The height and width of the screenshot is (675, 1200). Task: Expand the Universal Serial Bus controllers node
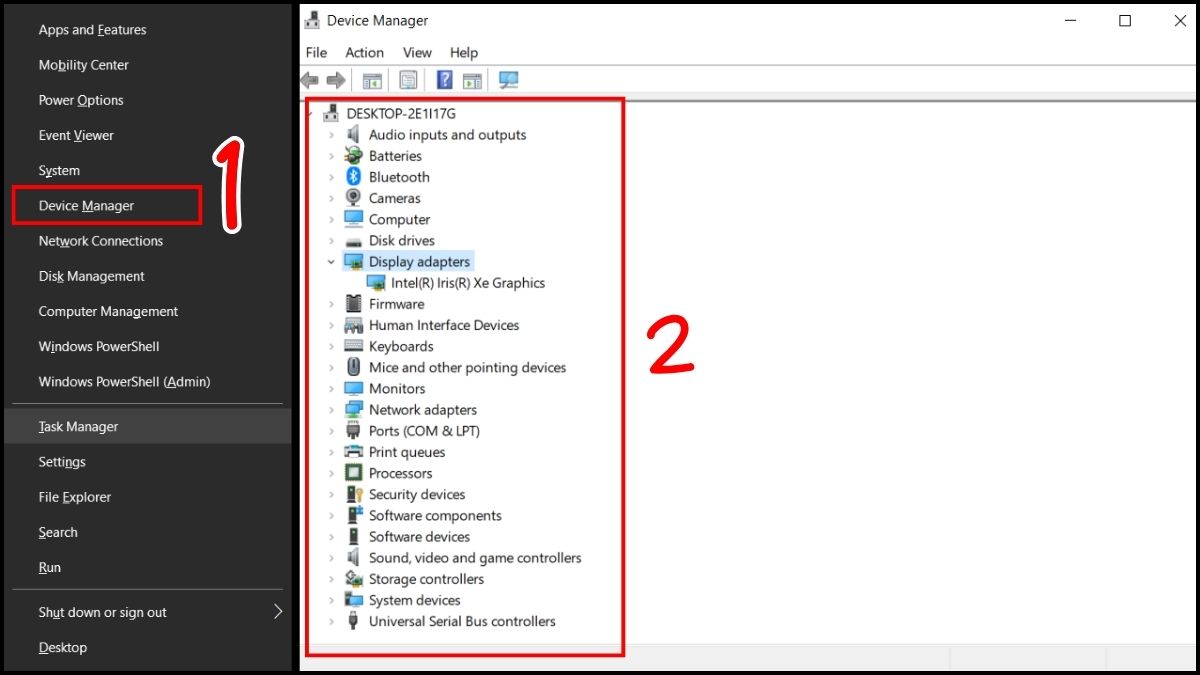point(331,621)
